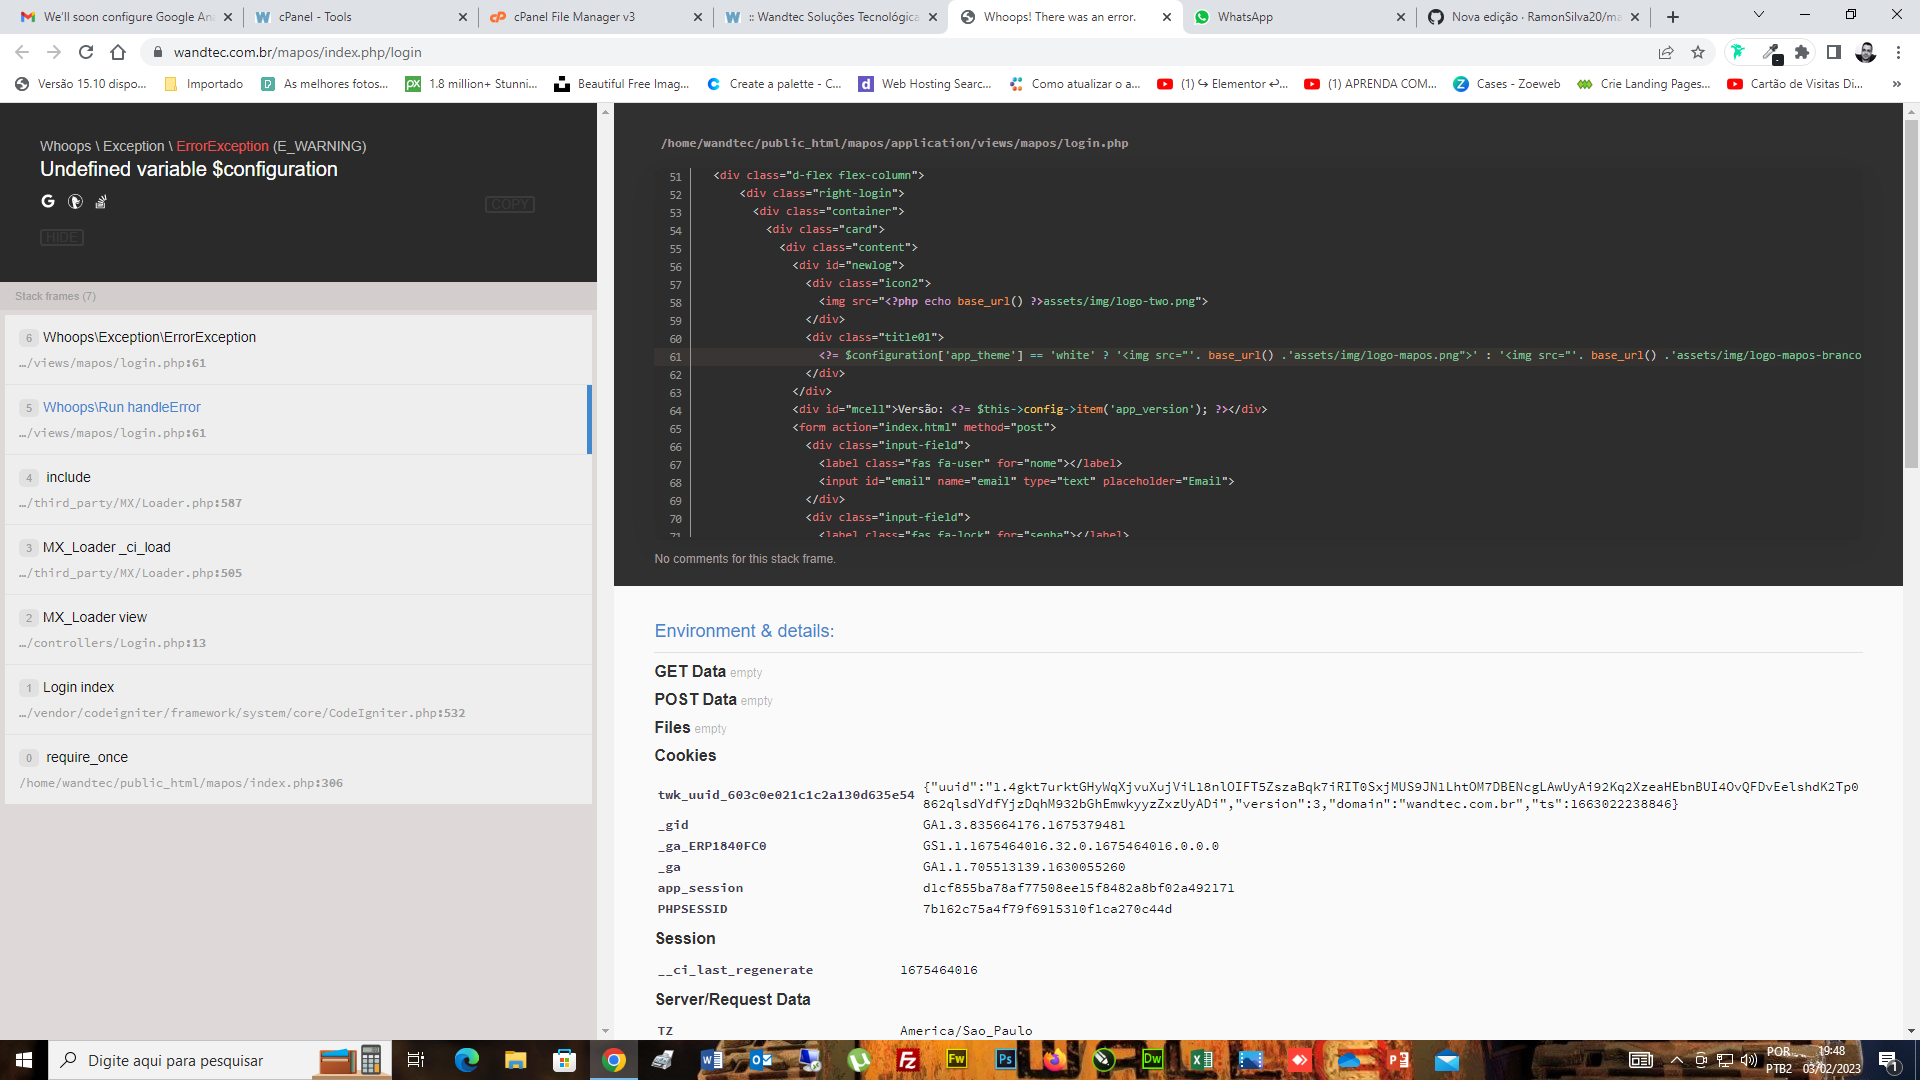
Task: Open the browser tab list dropdown
Action: [1757, 16]
